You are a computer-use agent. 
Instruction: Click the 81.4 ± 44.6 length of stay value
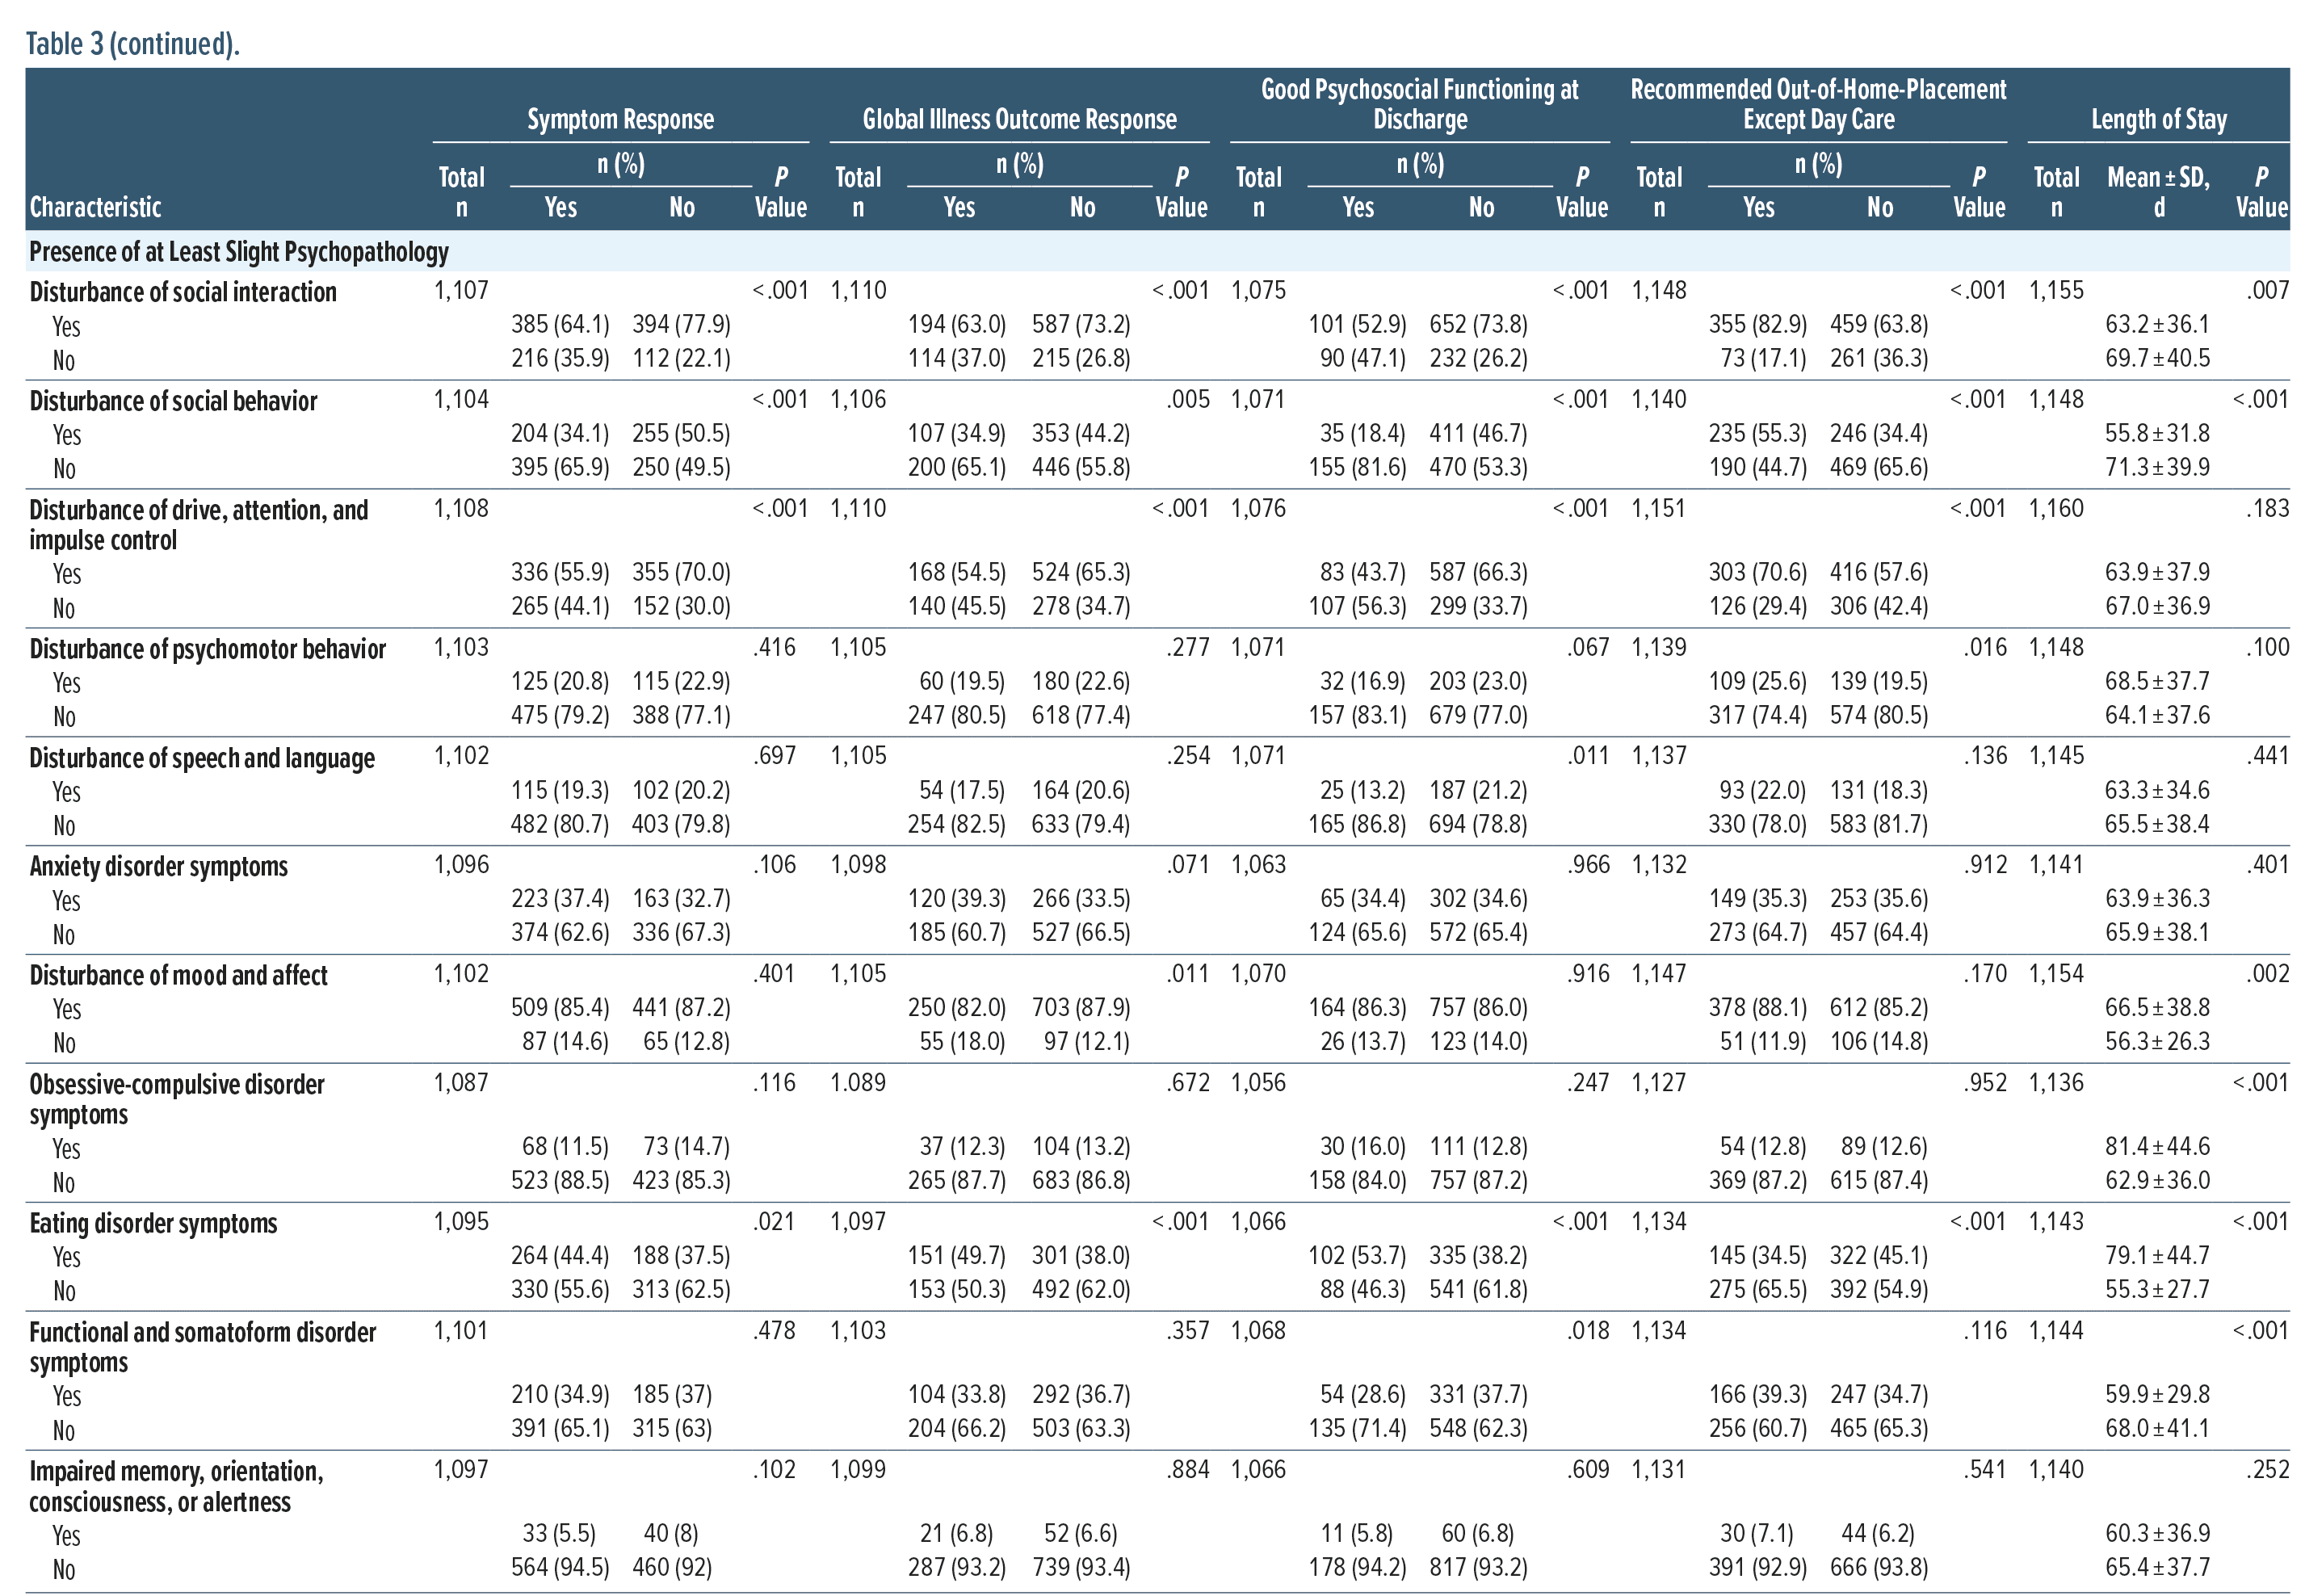coord(2157,1146)
